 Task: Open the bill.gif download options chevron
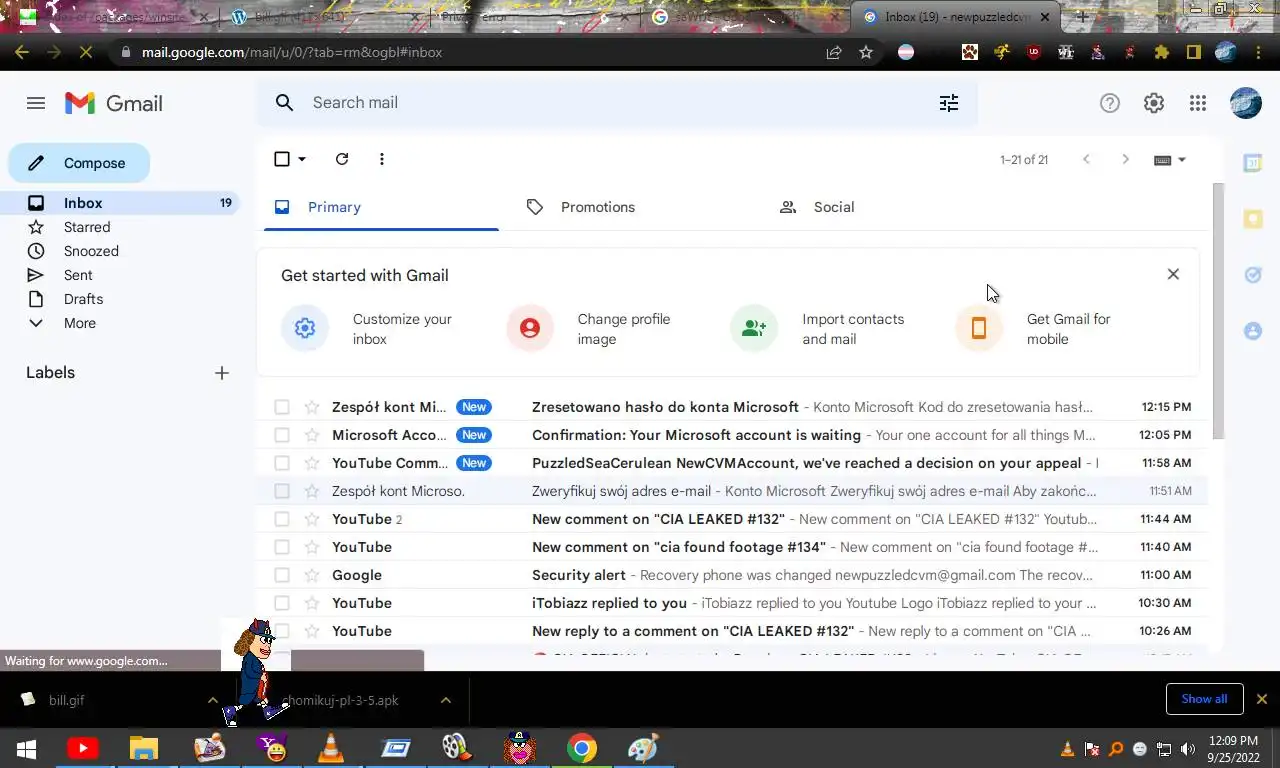(x=213, y=700)
